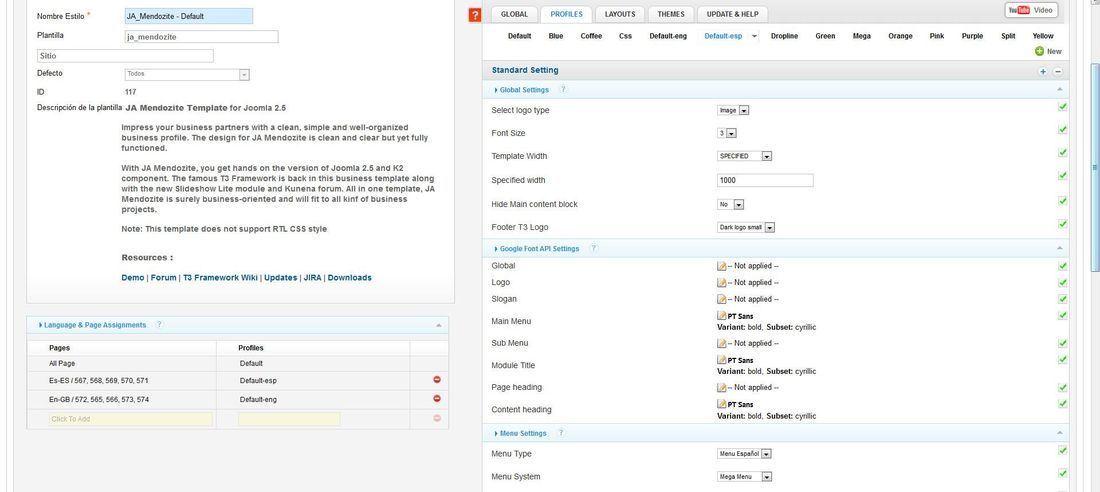Open the Downloads resource link
Viewport: 1100px width, 492px height.
pyautogui.click(x=349, y=278)
